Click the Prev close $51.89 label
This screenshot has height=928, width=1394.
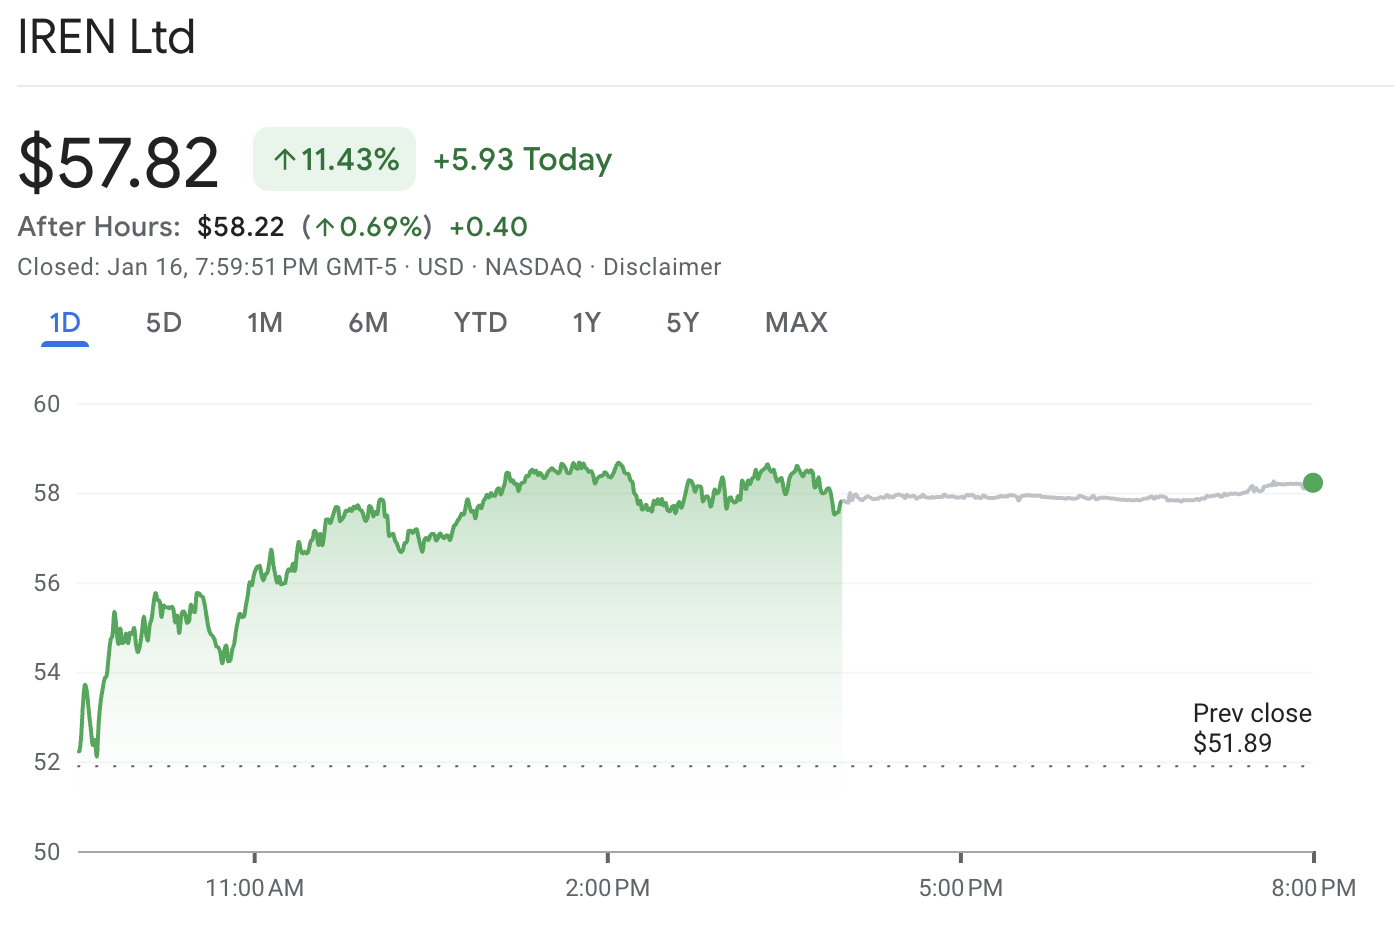[1251, 728]
